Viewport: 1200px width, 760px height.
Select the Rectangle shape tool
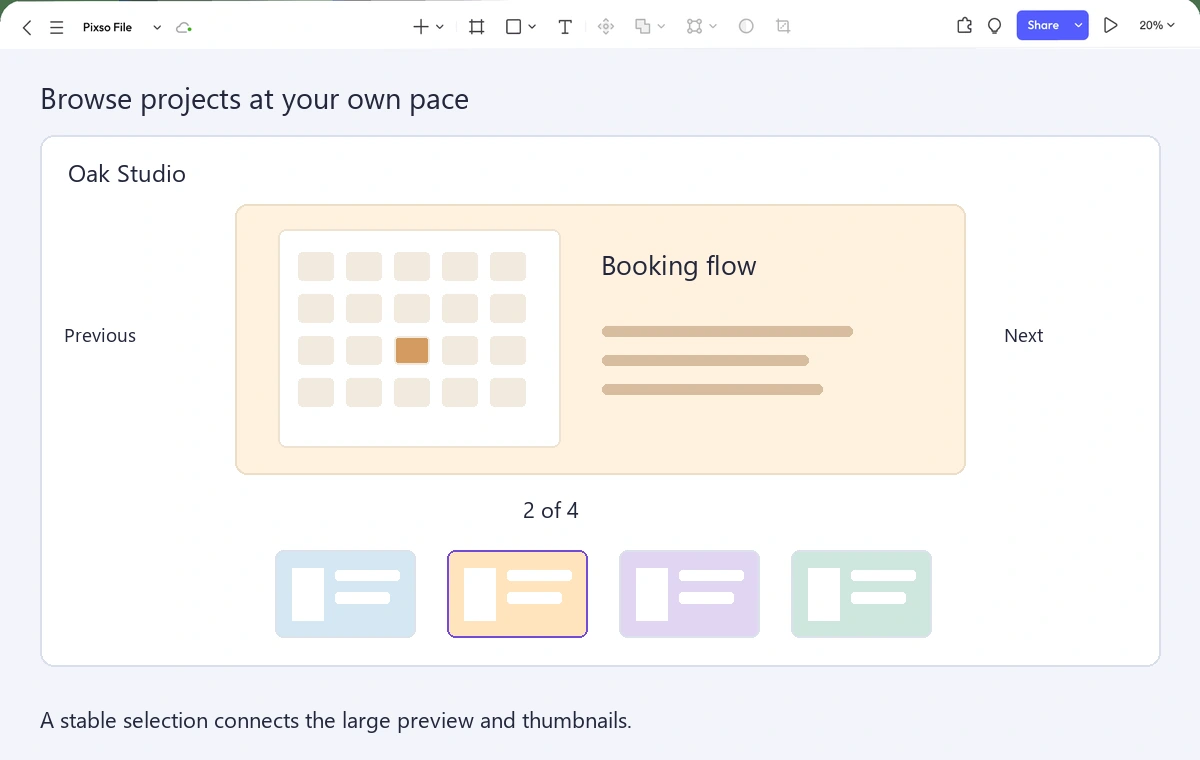click(x=513, y=27)
